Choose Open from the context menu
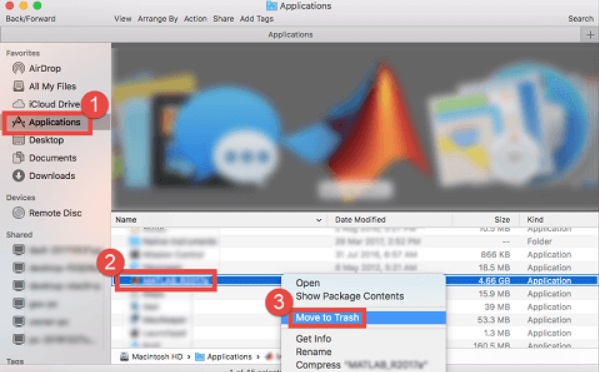The image size is (599, 372). coord(308,283)
